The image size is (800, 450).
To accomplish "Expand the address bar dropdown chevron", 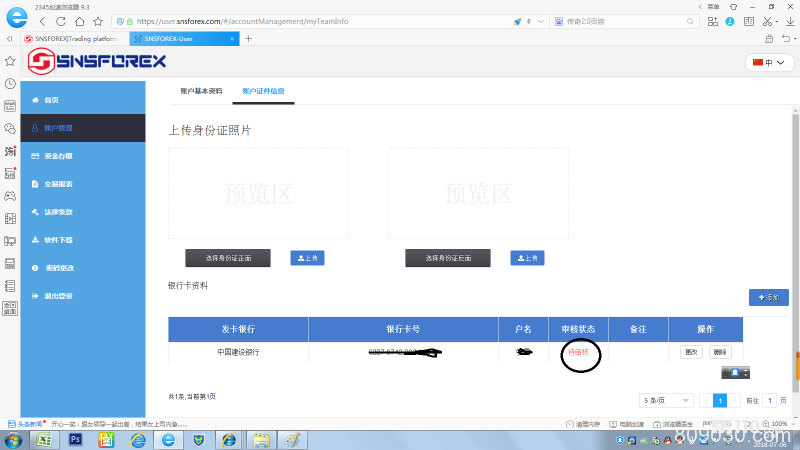I will tap(541, 21).
